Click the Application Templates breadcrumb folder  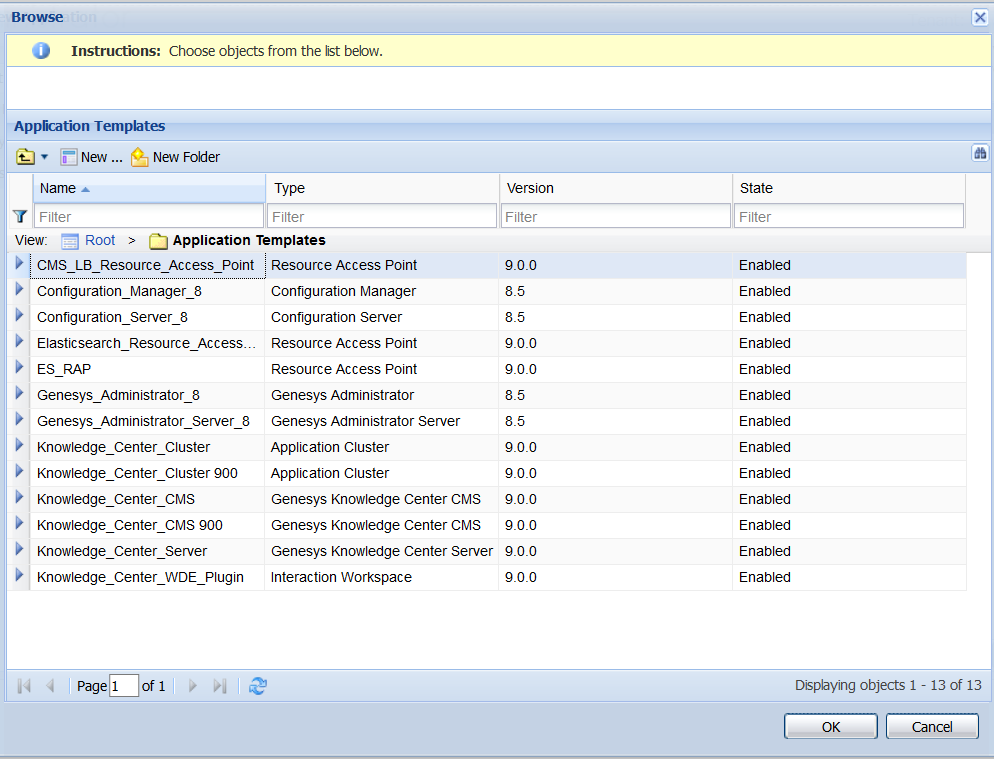238,240
